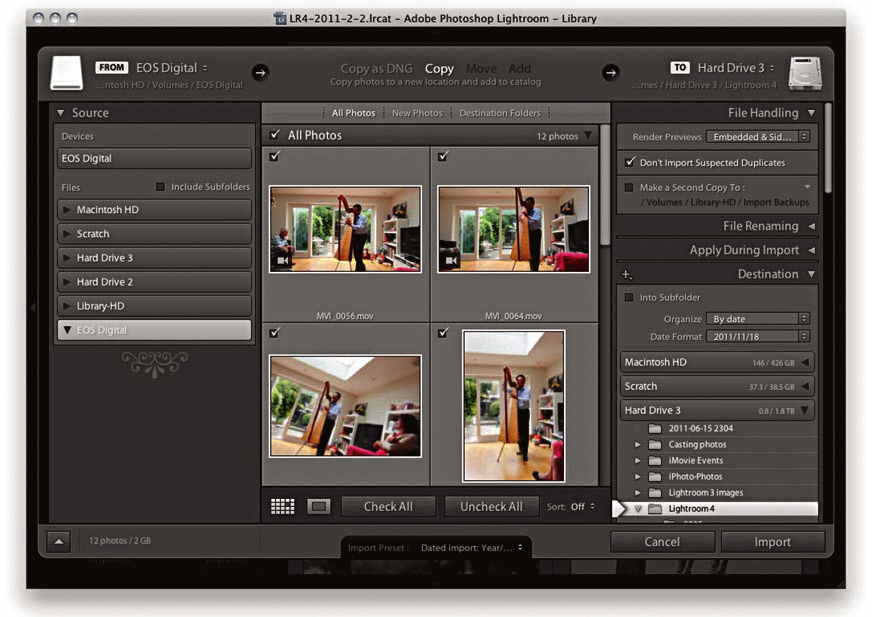
Task: Click the video badge on MVI_0056.mov
Action: coord(283,260)
